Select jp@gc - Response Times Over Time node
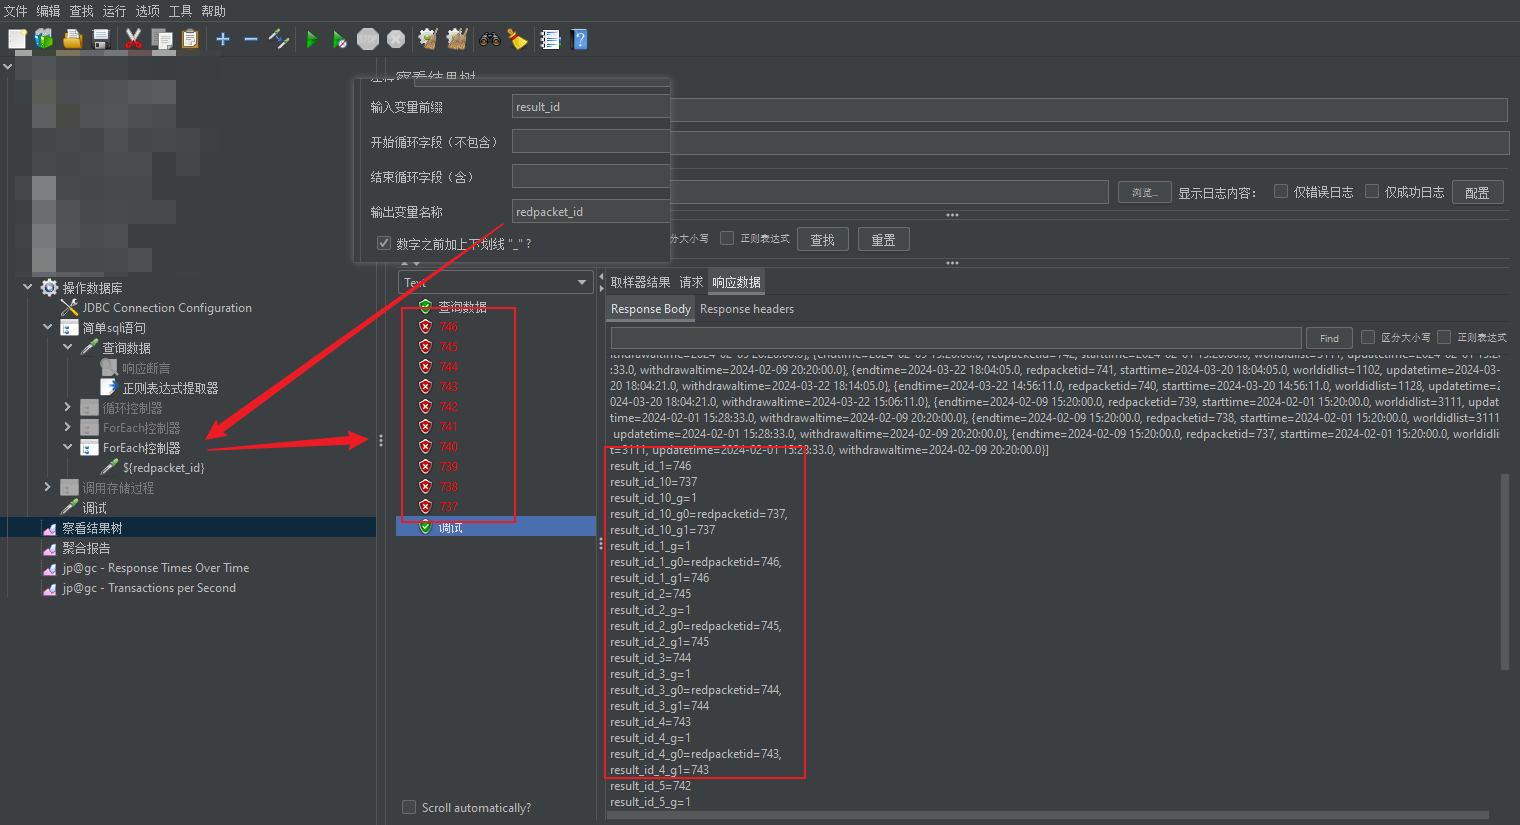 click(x=156, y=568)
